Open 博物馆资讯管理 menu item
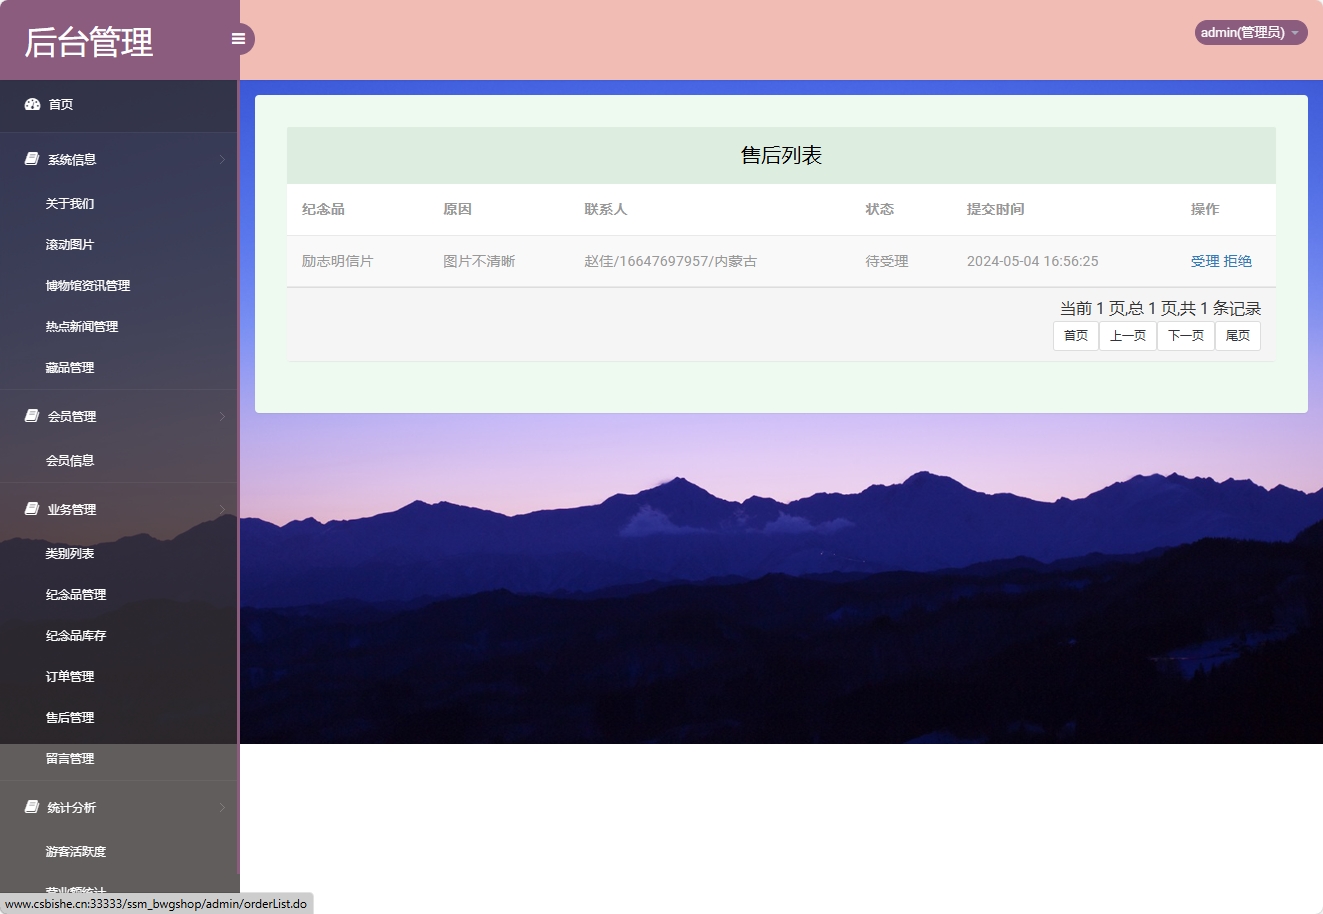This screenshot has width=1323, height=914. pyautogui.click(x=88, y=285)
